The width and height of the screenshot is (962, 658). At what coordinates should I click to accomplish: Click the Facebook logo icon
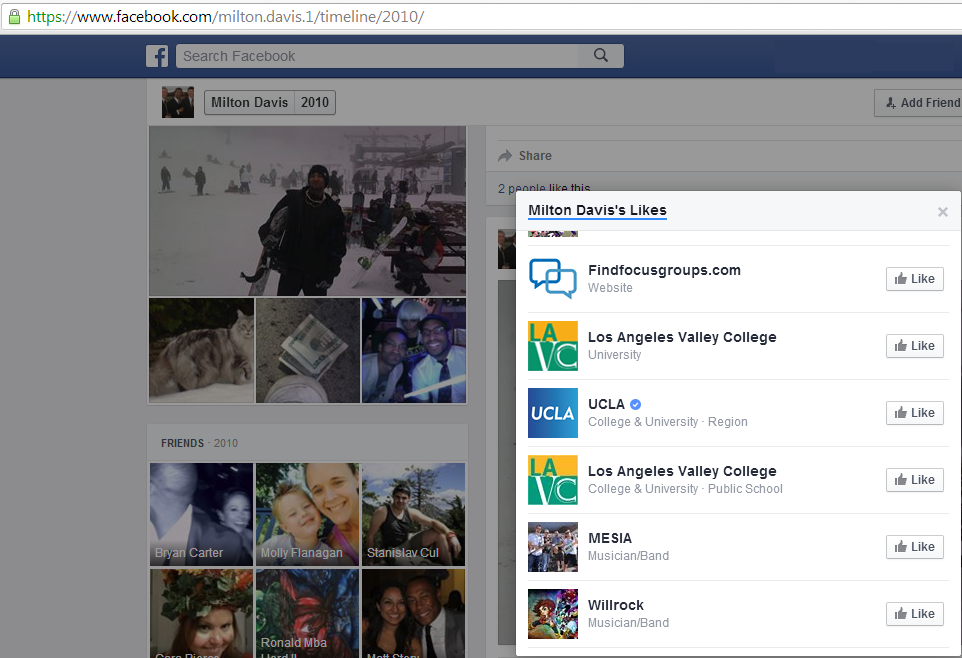click(x=157, y=56)
